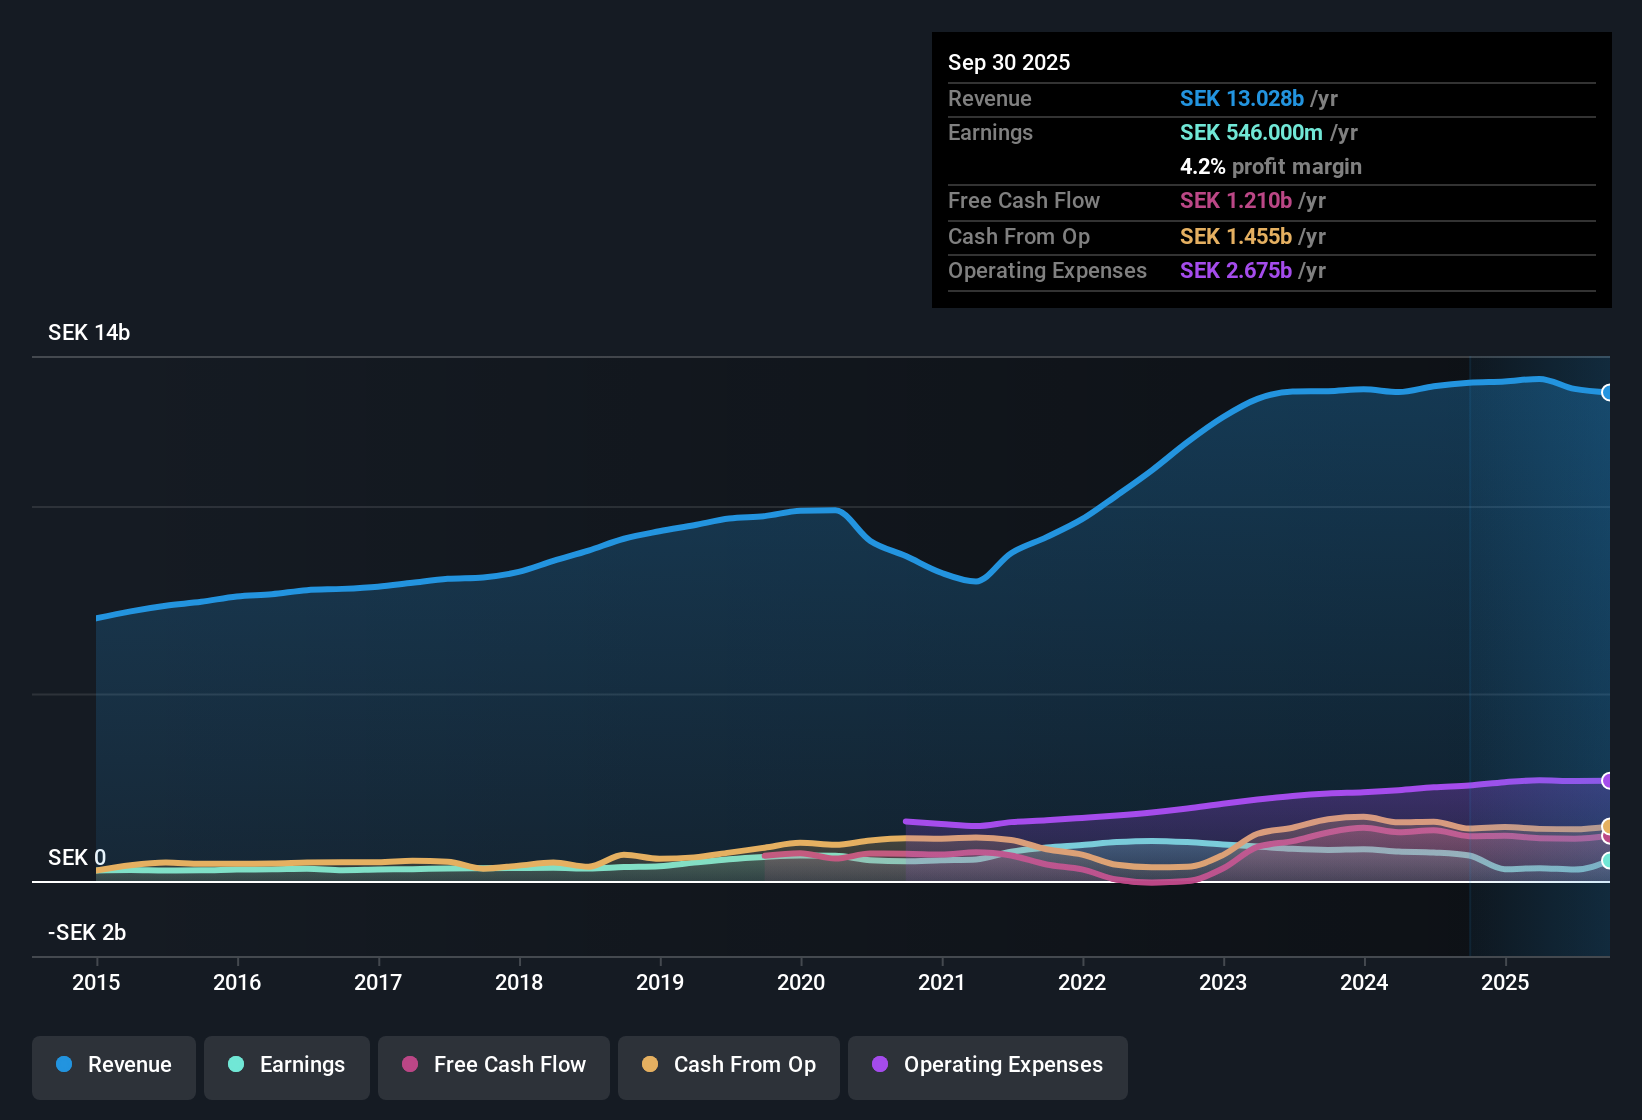This screenshot has height=1120, width=1642.
Task: Select the Earnings endpoint marker on chart
Action: (x=1607, y=860)
